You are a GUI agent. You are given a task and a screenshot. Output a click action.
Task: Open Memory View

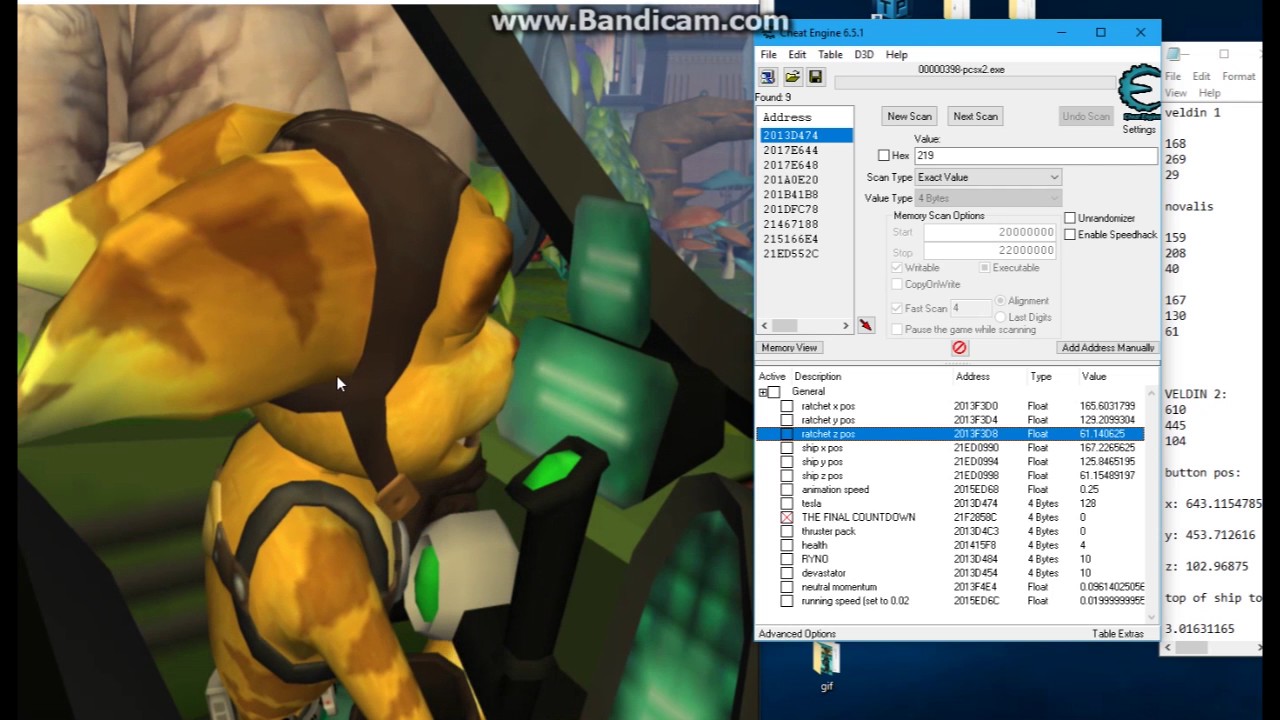click(x=789, y=348)
